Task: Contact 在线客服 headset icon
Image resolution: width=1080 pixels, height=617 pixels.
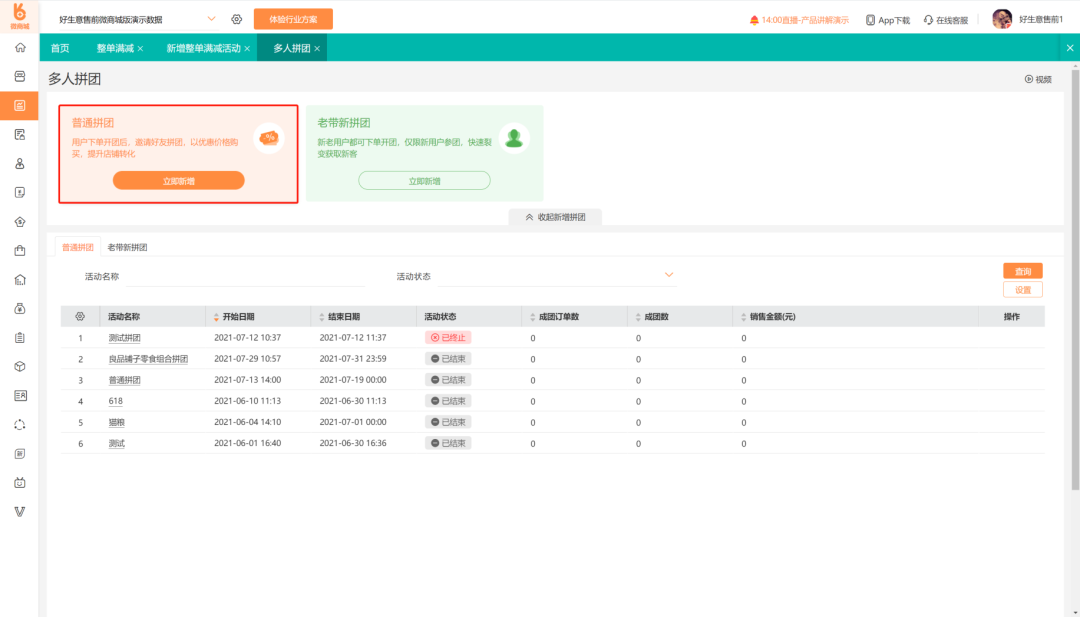Action: point(928,20)
